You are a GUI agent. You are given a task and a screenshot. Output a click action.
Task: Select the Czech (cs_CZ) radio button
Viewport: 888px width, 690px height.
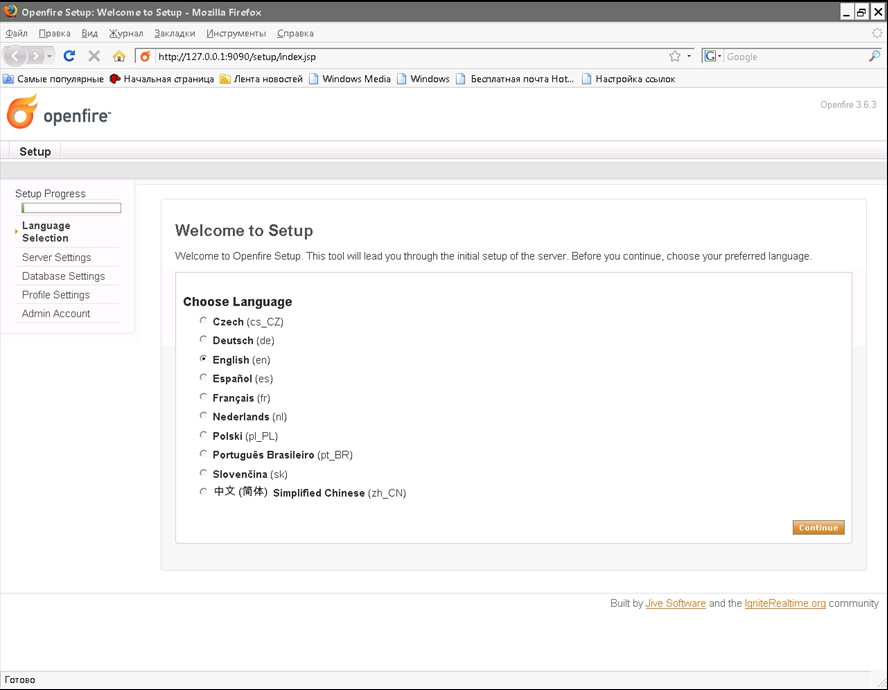(x=203, y=321)
